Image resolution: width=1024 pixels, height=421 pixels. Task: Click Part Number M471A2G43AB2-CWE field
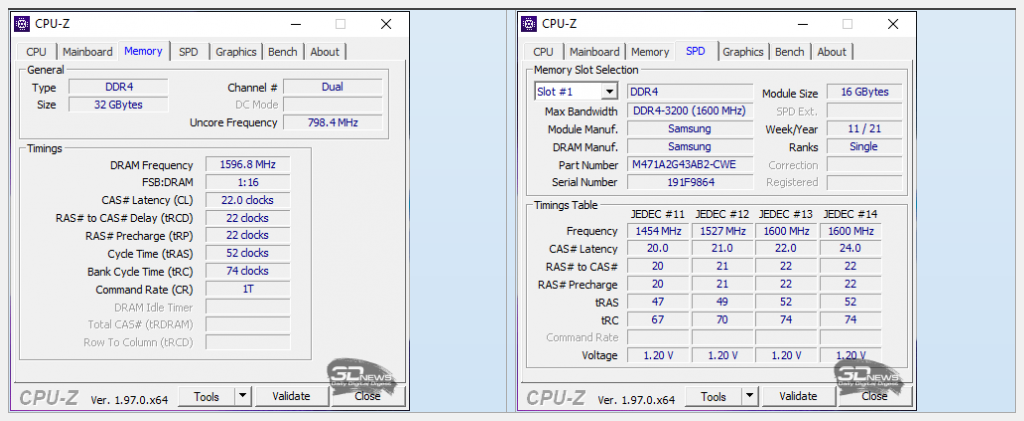[690, 164]
